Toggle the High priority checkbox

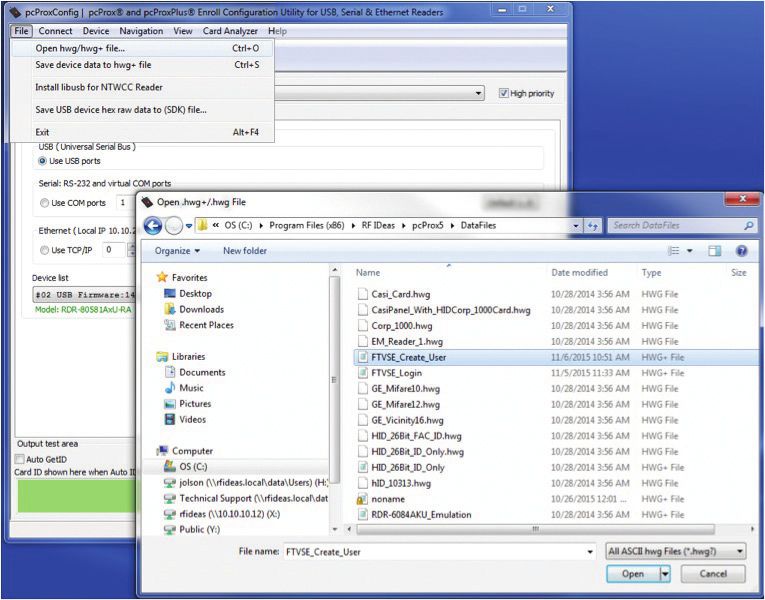pos(503,93)
